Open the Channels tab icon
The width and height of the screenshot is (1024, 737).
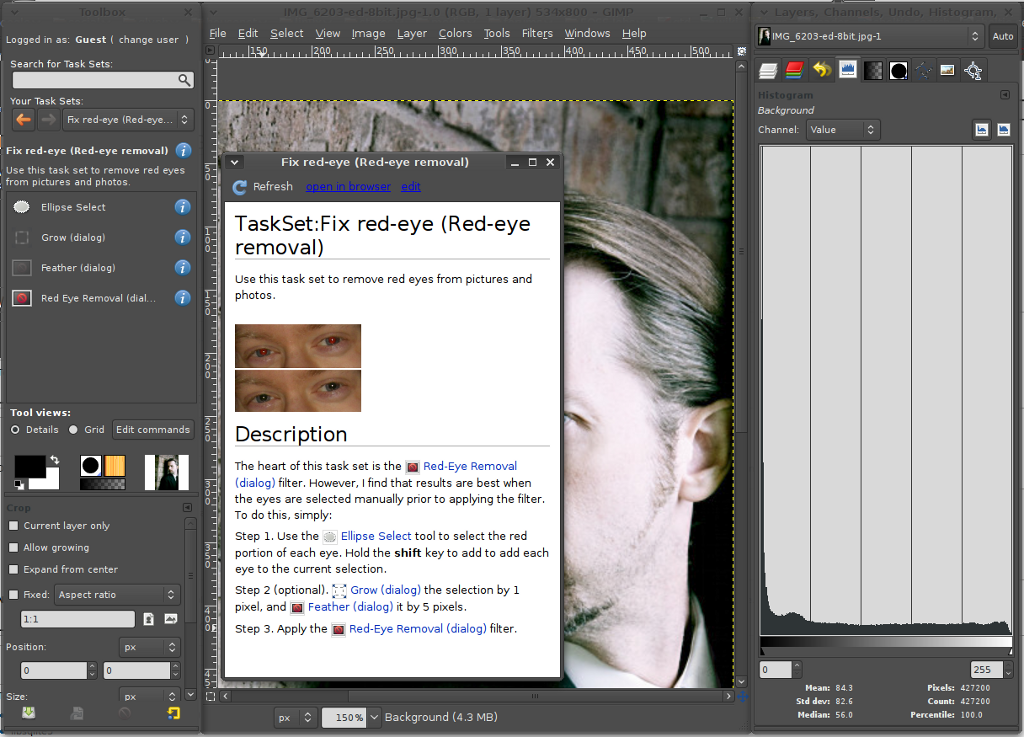tap(794, 70)
